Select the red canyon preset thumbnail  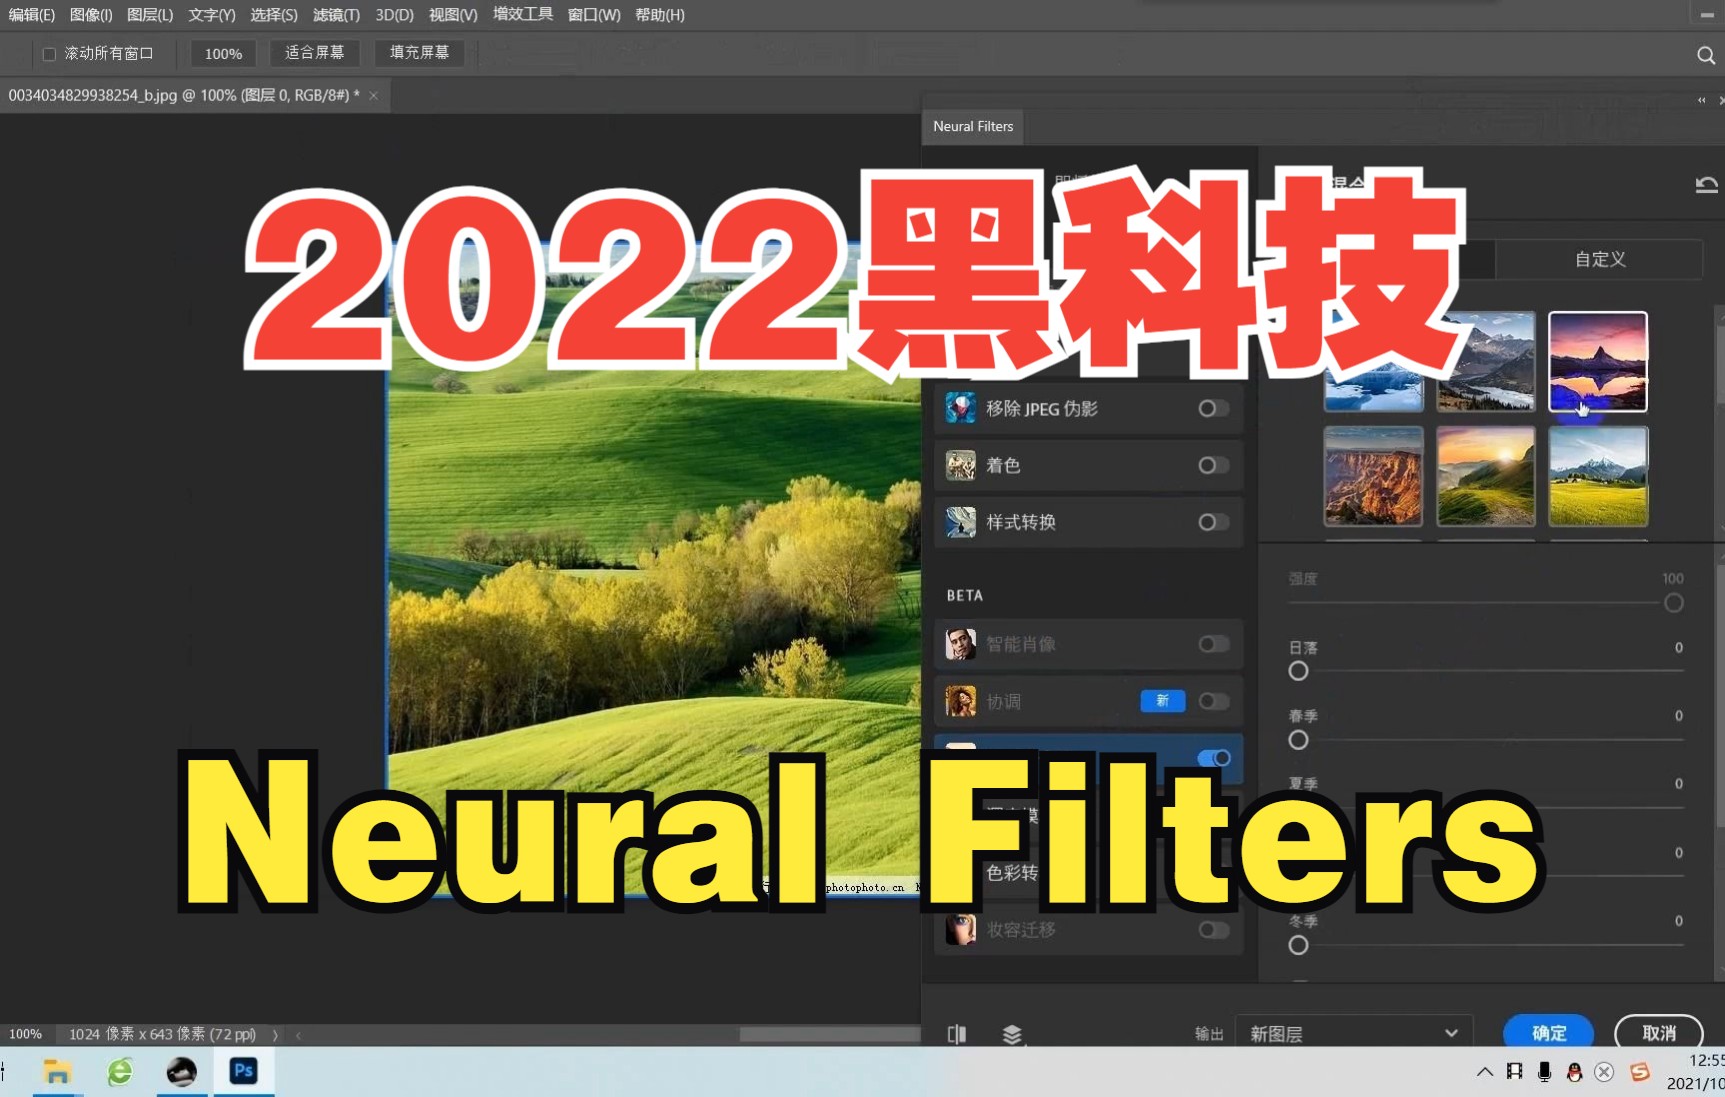pos(1373,477)
